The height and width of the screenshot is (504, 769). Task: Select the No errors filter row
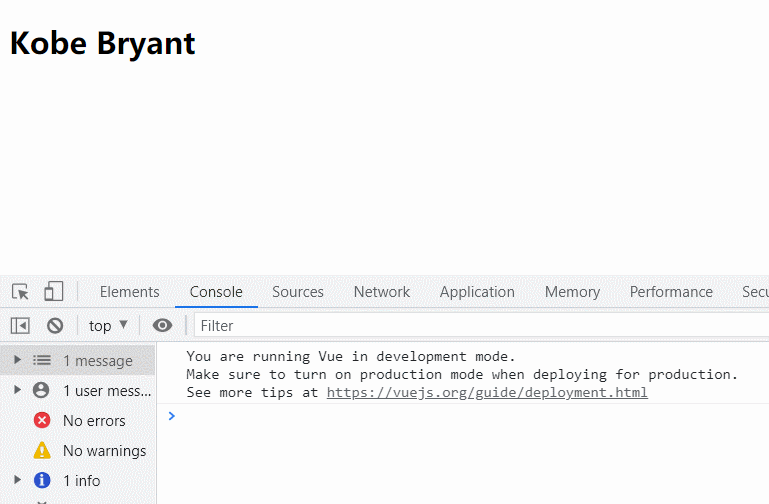click(77, 420)
